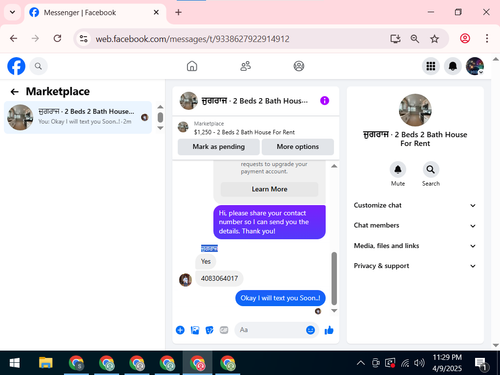Expand Privacy & support section
This screenshot has height=375, width=500.
tap(415, 266)
